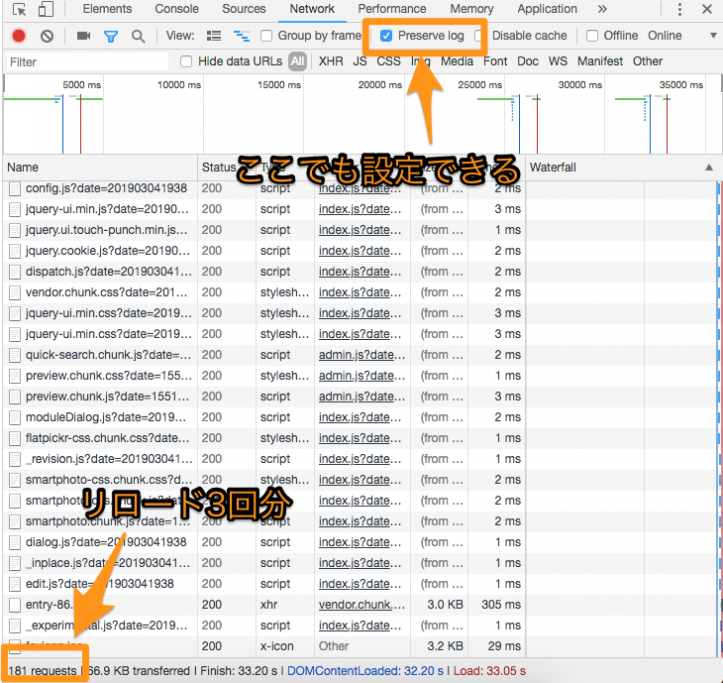Image resolution: width=723 pixels, height=683 pixels.
Task: Clear the network log
Action: pyautogui.click(x=47, y=36)
